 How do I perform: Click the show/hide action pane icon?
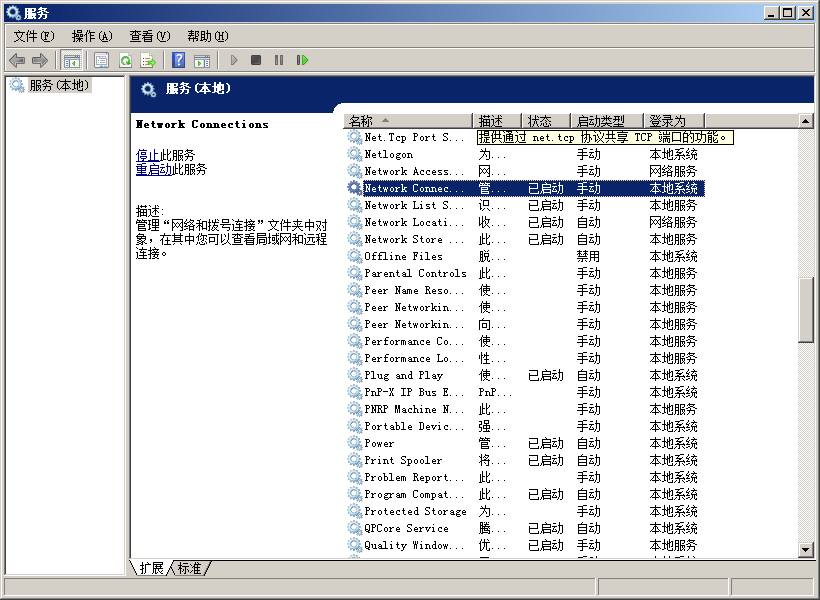click(203, 60)
